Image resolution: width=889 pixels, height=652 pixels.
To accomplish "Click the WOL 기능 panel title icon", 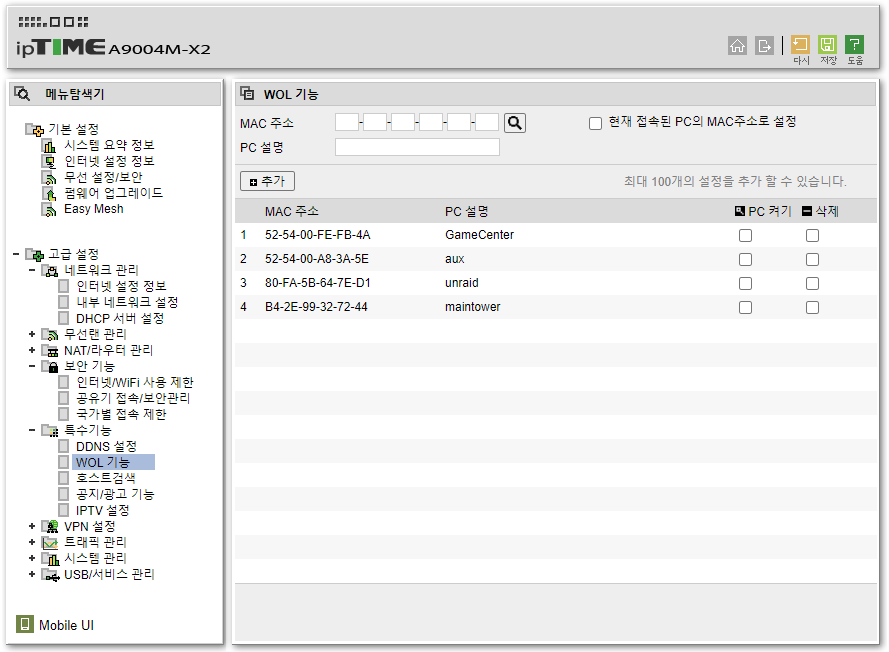I will [247, 93].
